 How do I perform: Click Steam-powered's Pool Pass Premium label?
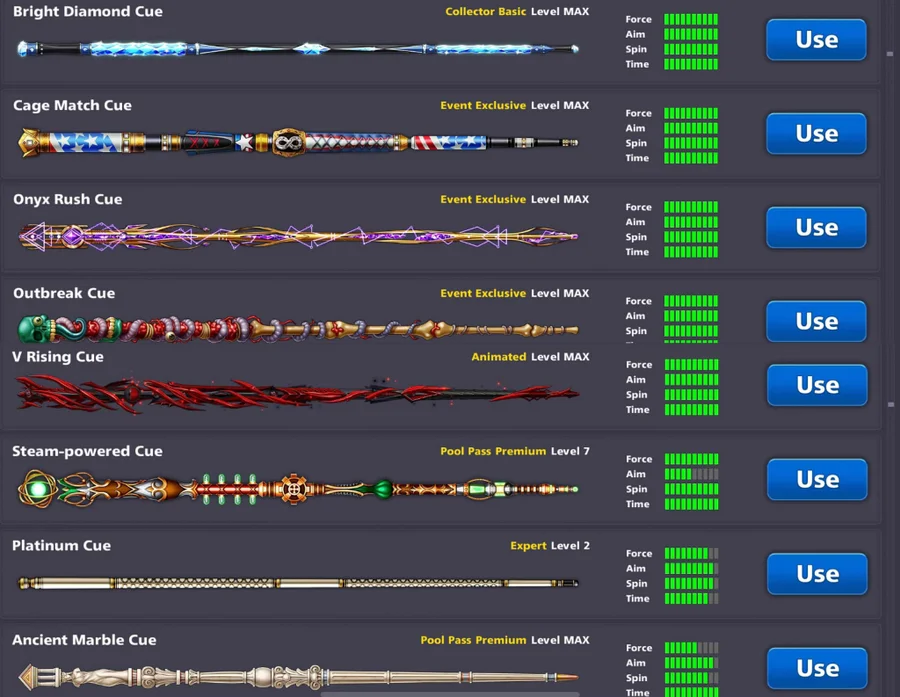[x=493, y=451]
